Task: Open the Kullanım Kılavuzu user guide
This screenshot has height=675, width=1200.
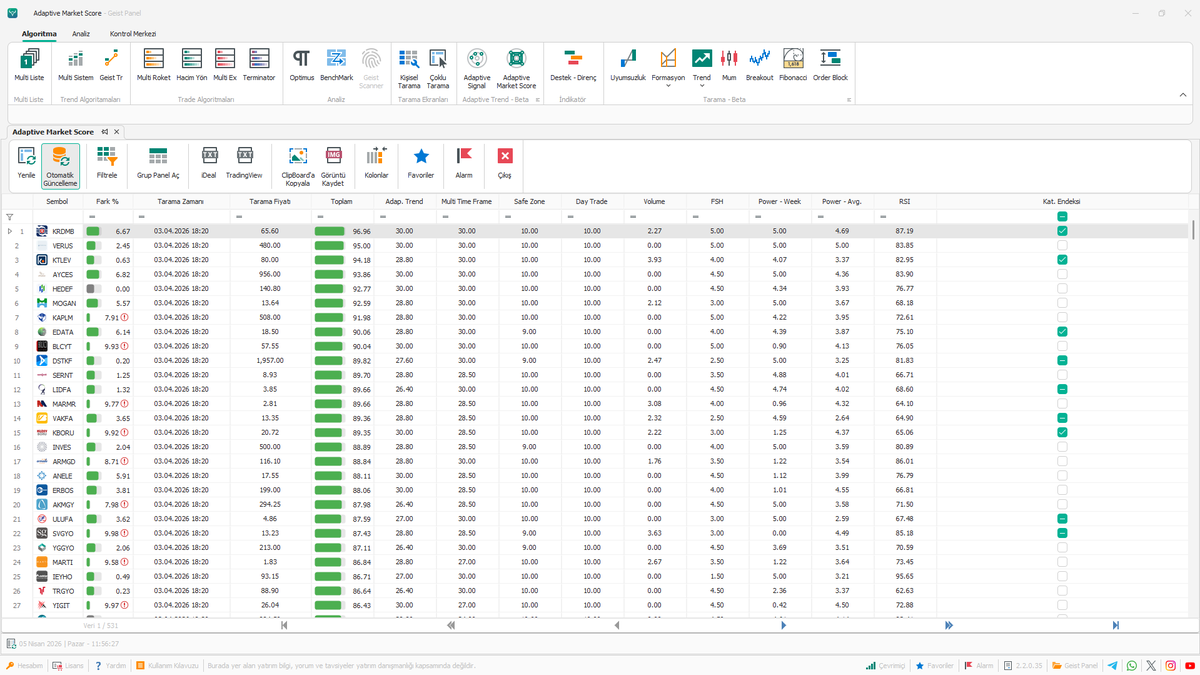Action: point(168,665)
